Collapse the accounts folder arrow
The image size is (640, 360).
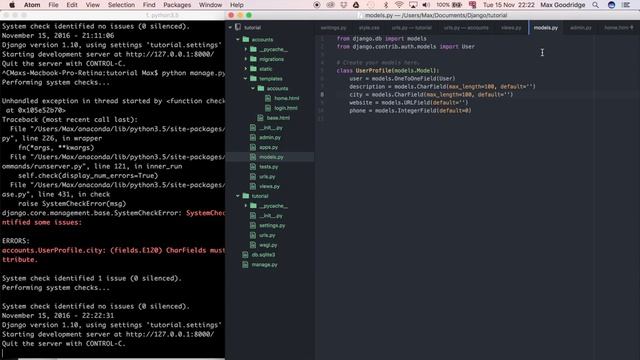click(x=238, y=40)
